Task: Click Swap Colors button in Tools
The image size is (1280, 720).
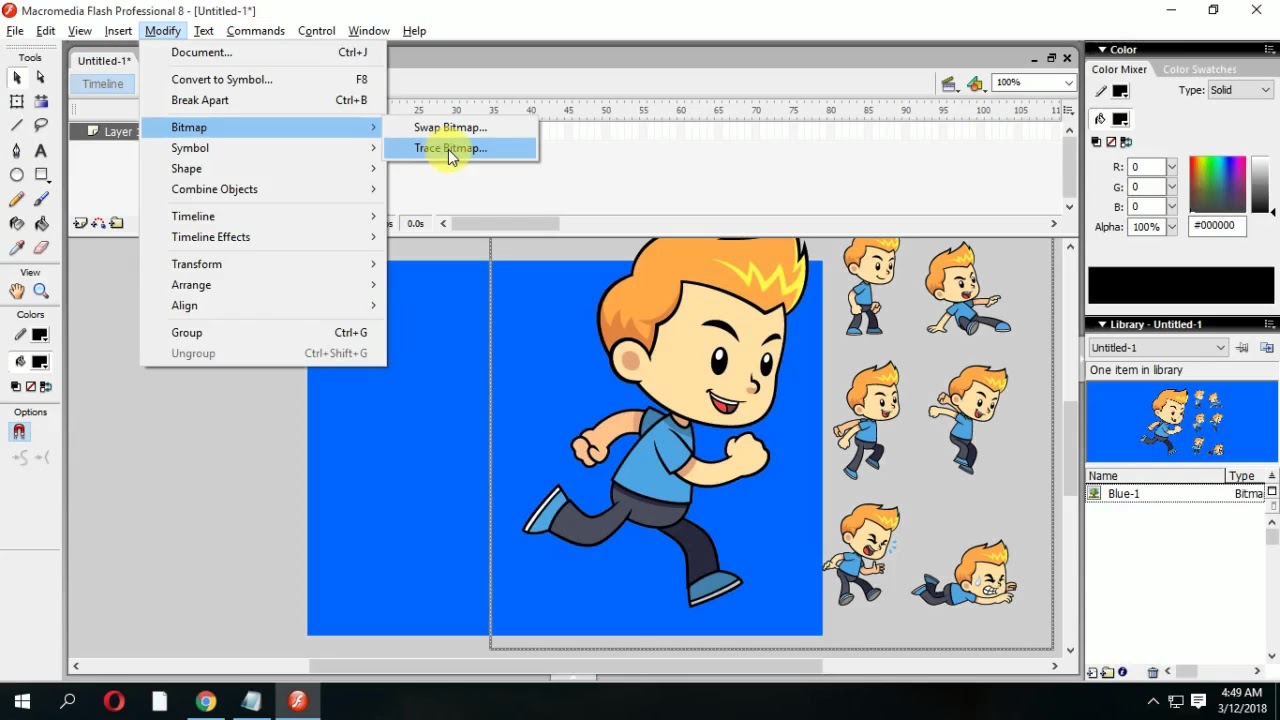Action: (x=44, y=386)
